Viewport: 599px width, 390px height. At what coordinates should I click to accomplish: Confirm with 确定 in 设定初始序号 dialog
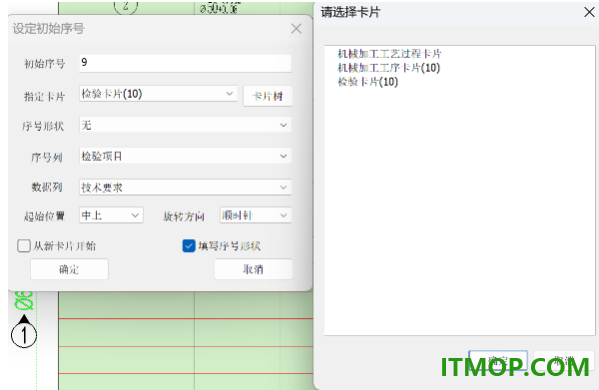(69, 269)
